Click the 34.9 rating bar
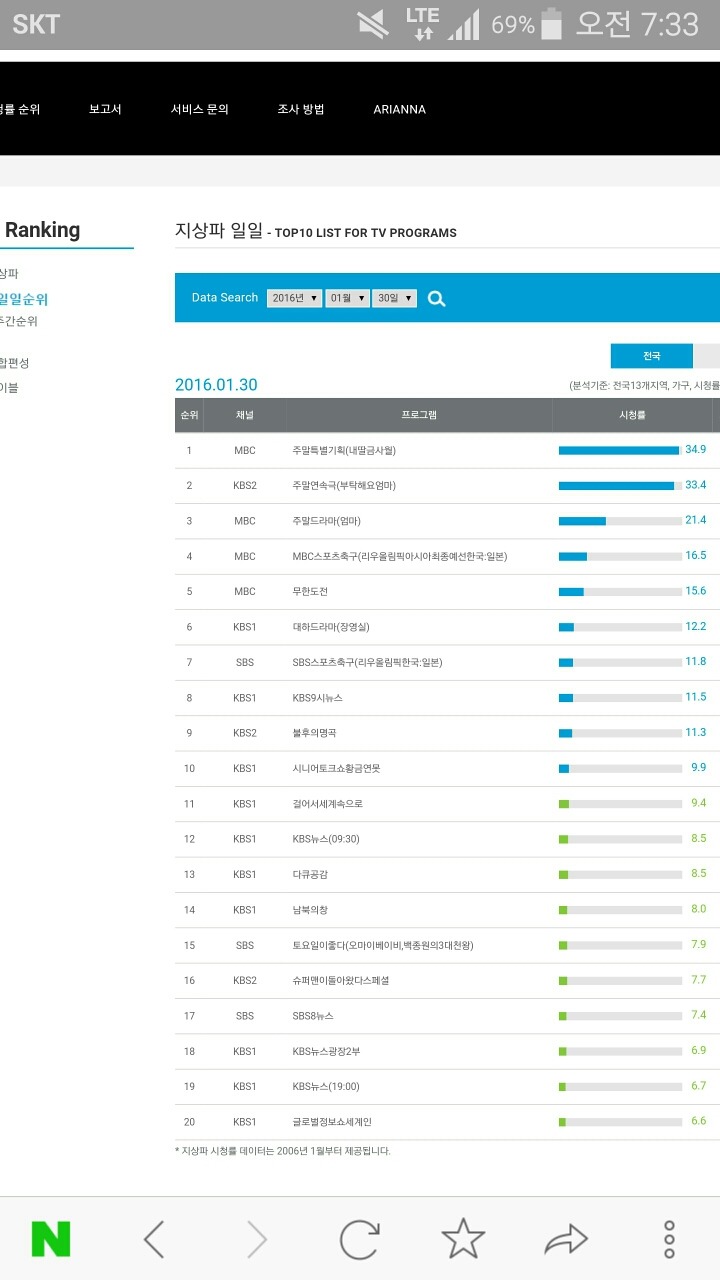Screen dimensions: 720x1280 620,450
